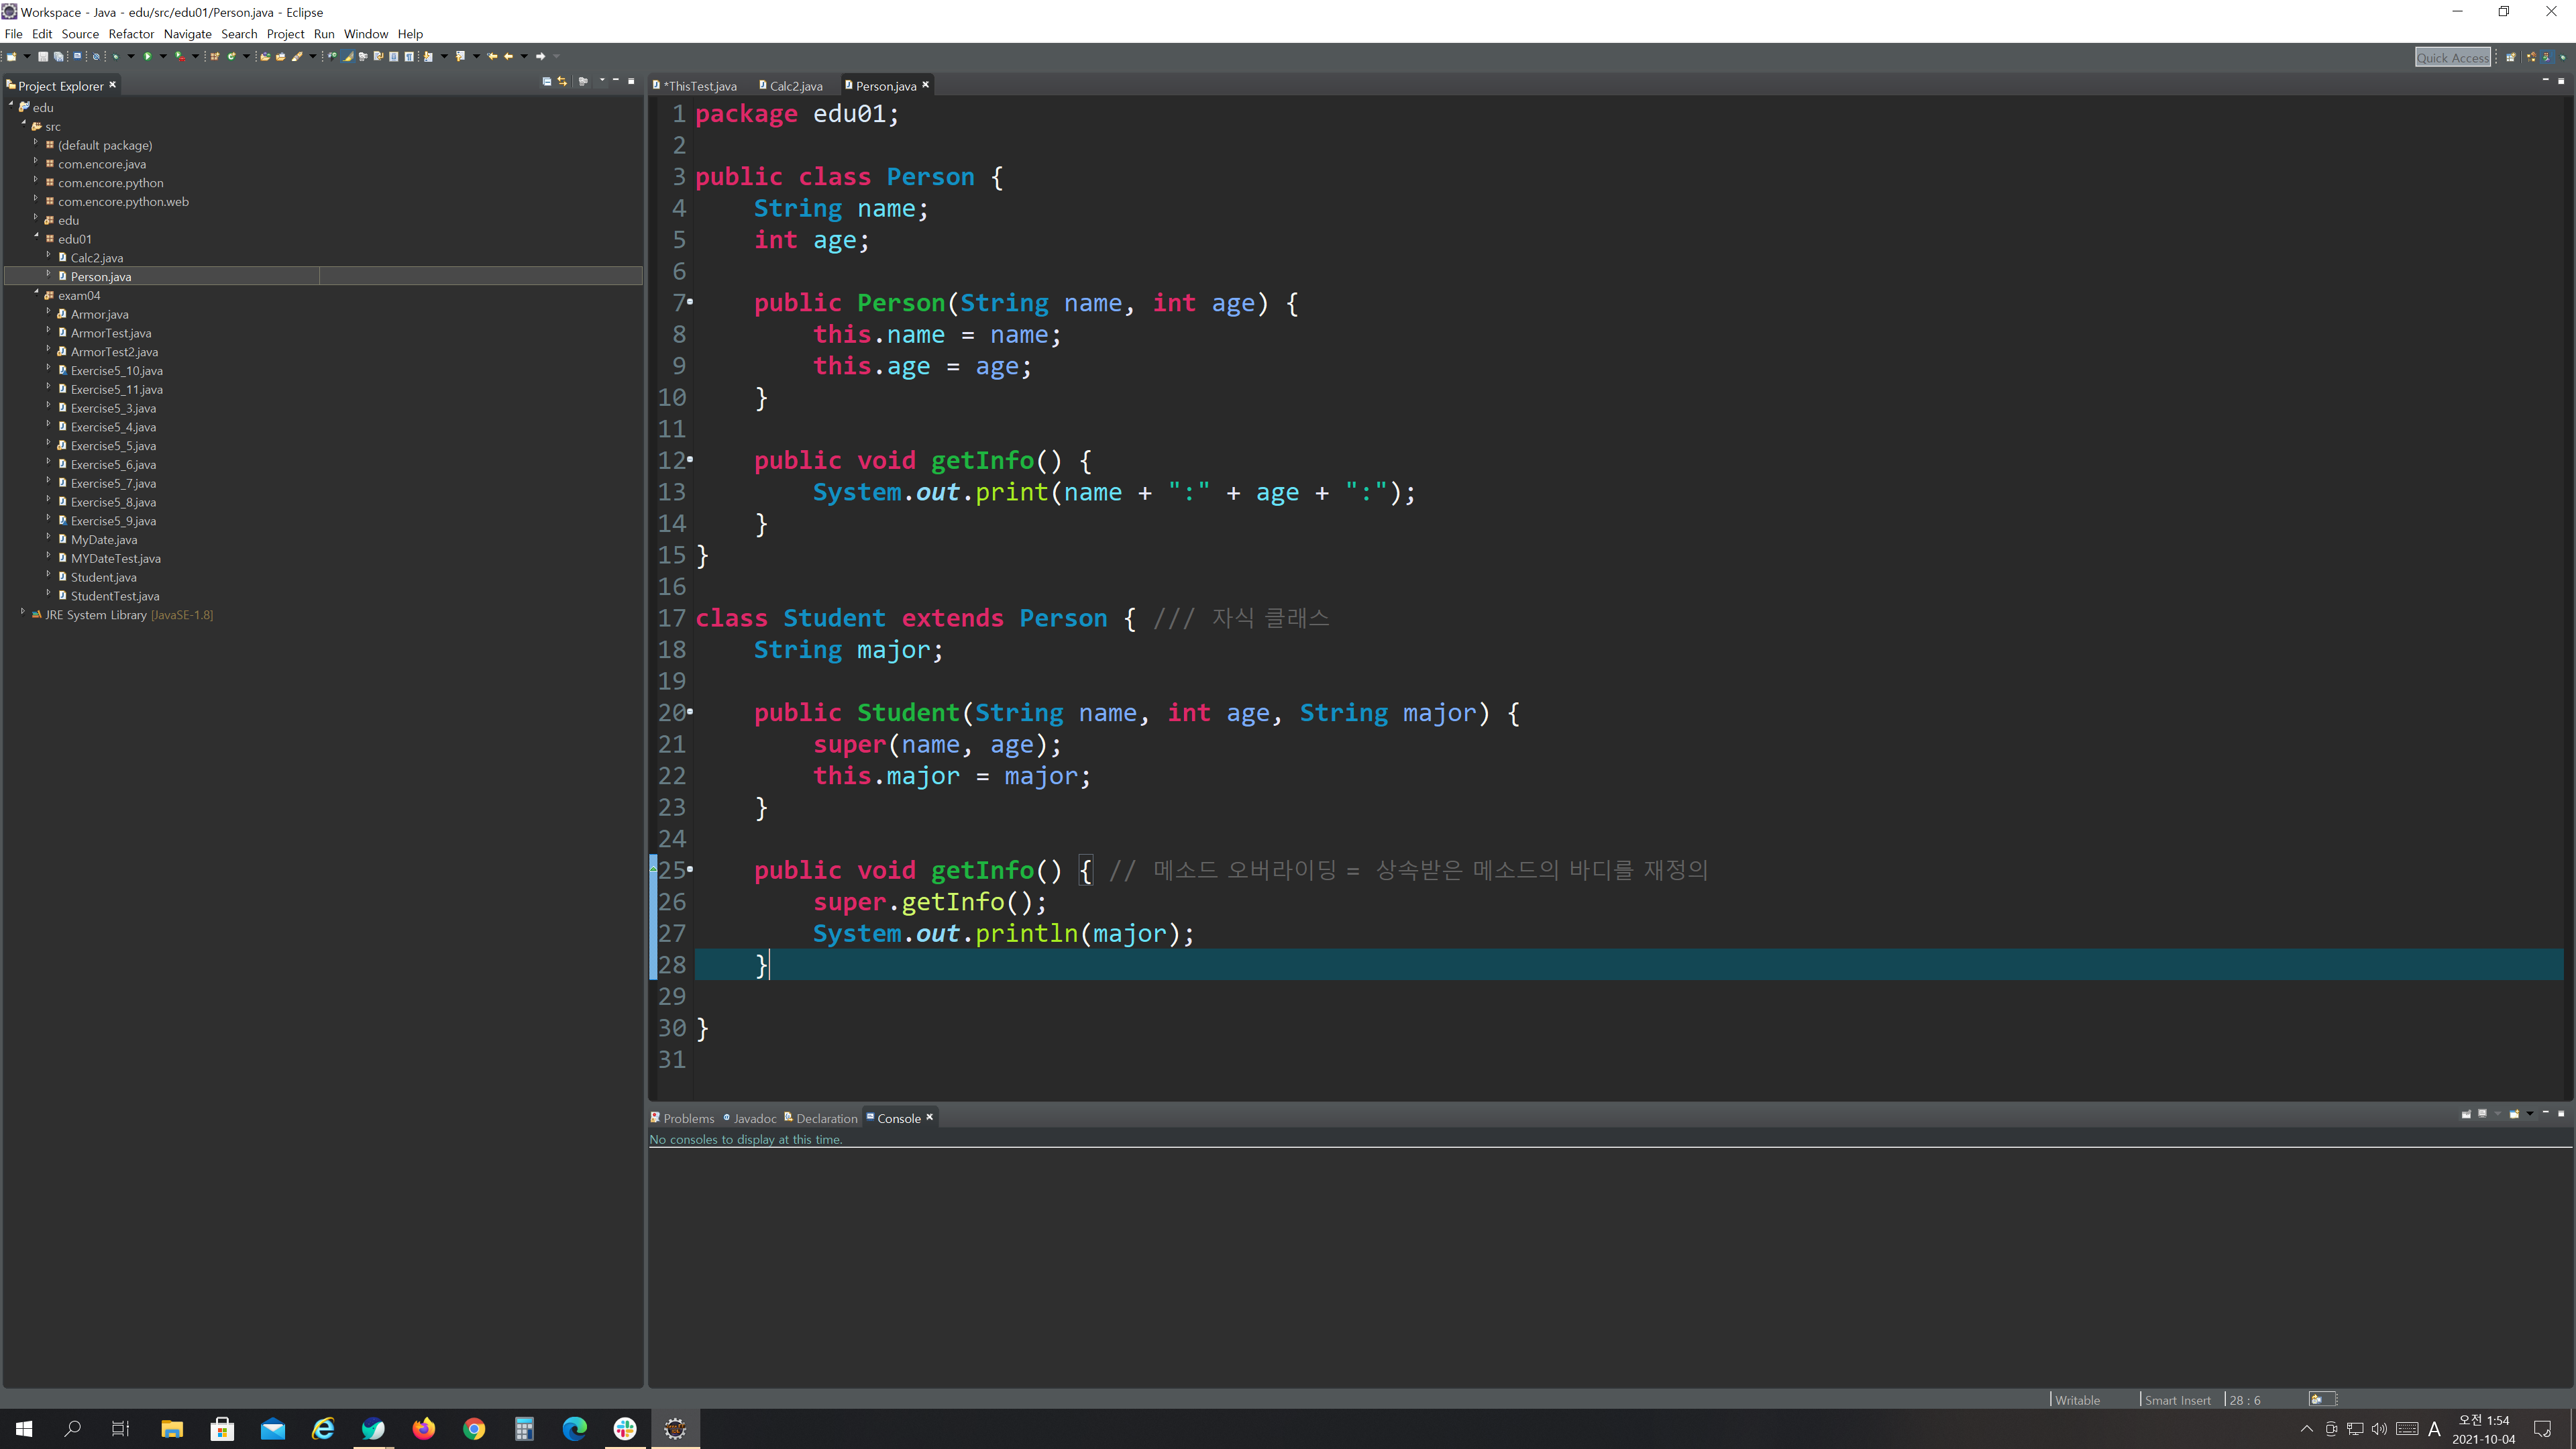Click the Open Perspective icon
The image size is (2576, 1449).
[x=2510, y=57]
